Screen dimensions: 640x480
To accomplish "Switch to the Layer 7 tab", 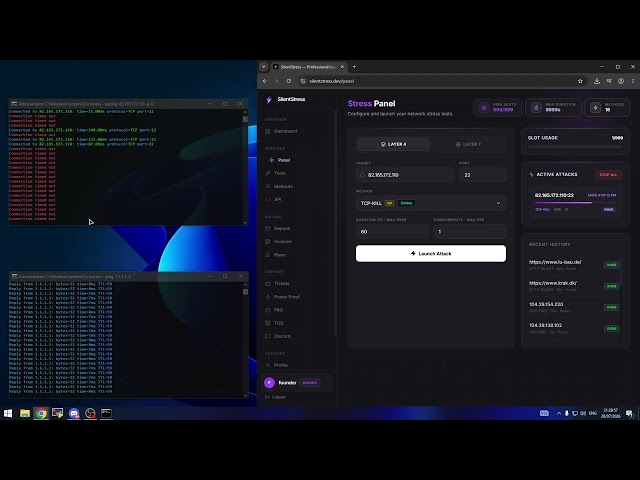I will [x=468, y=144].
